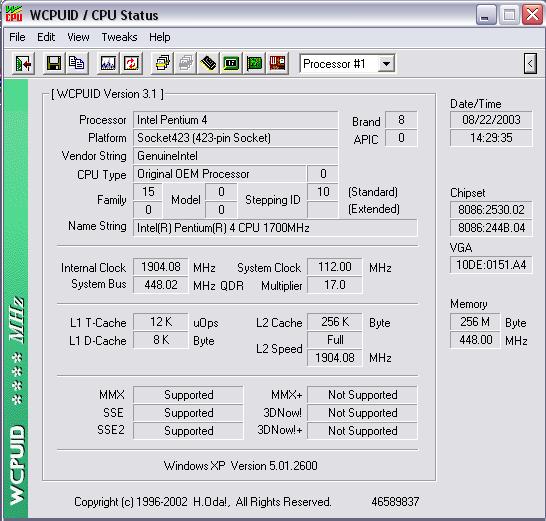Click the green circuit board icon

(x=254, y=64)
